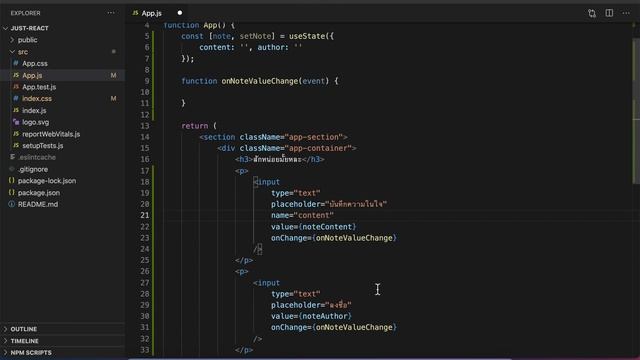Click value={noteContent} on line 22
The width and height of the screenshot is (640, 360).
coord(313,227)
